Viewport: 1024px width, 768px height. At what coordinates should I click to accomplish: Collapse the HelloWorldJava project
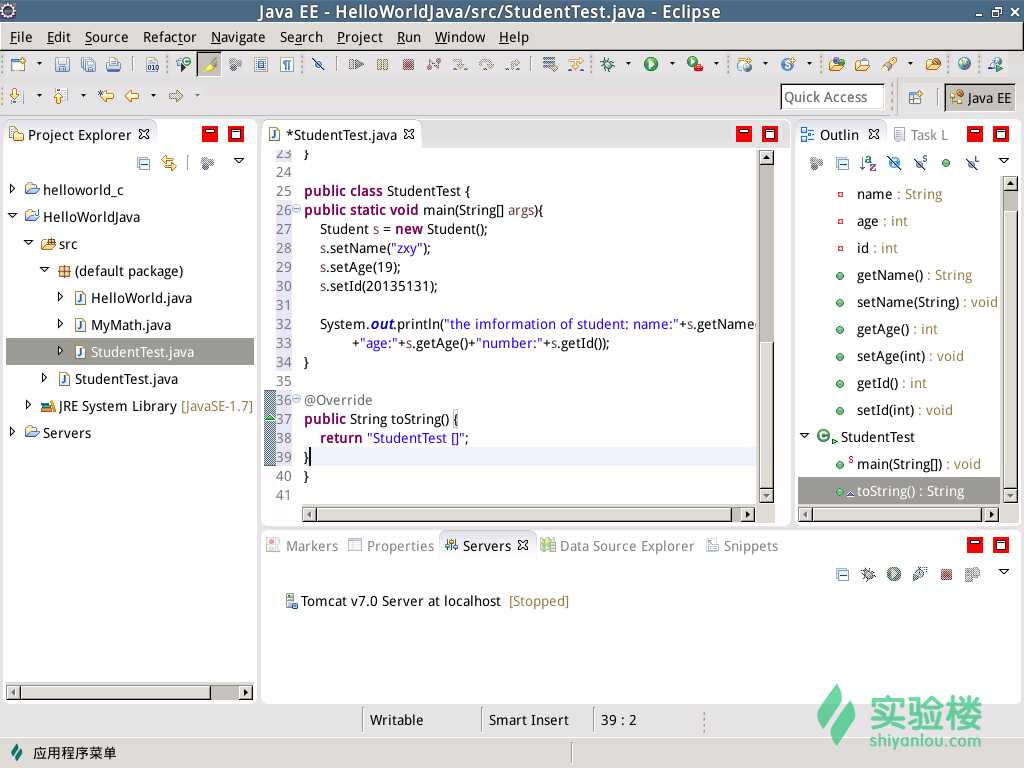12,216
